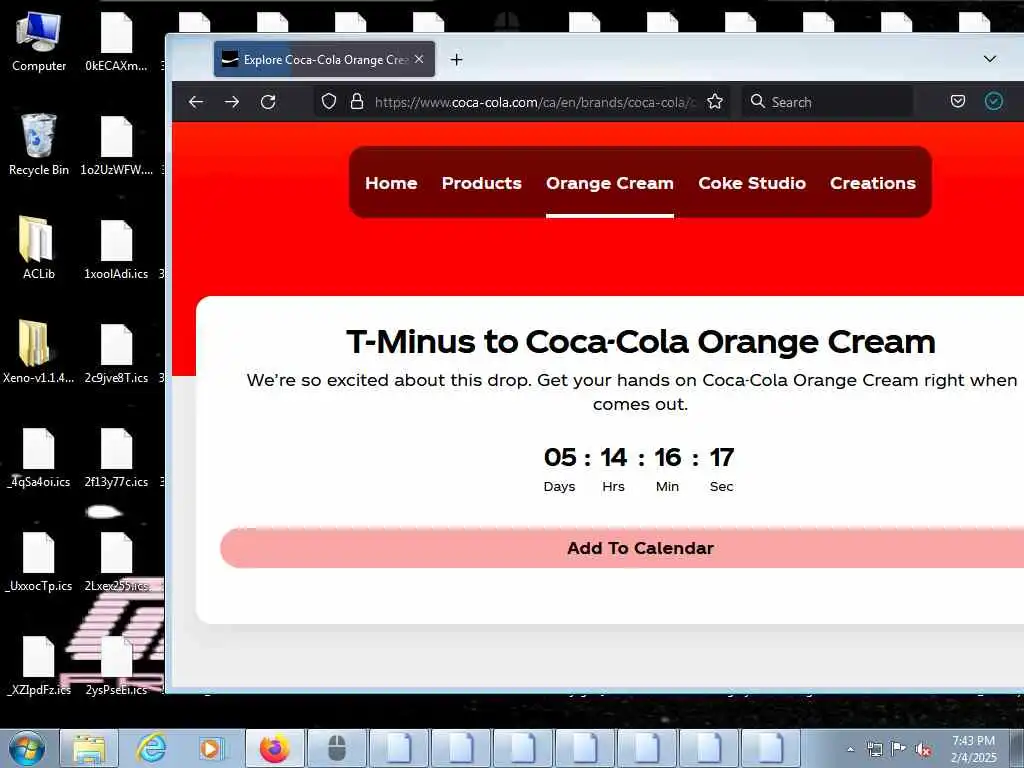Expand the list all tabs chevron
Viewport: 1024px width, 768px height.
[x=990, y=59]
